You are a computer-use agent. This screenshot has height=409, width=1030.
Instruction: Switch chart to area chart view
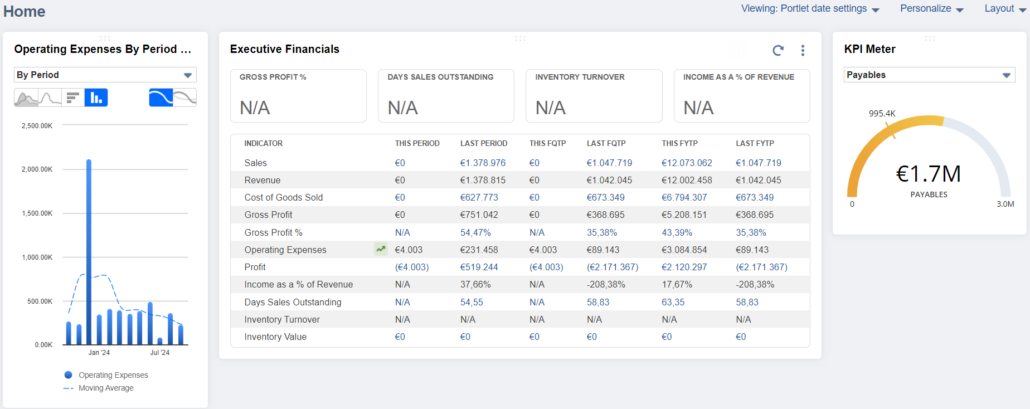[26, 98]
